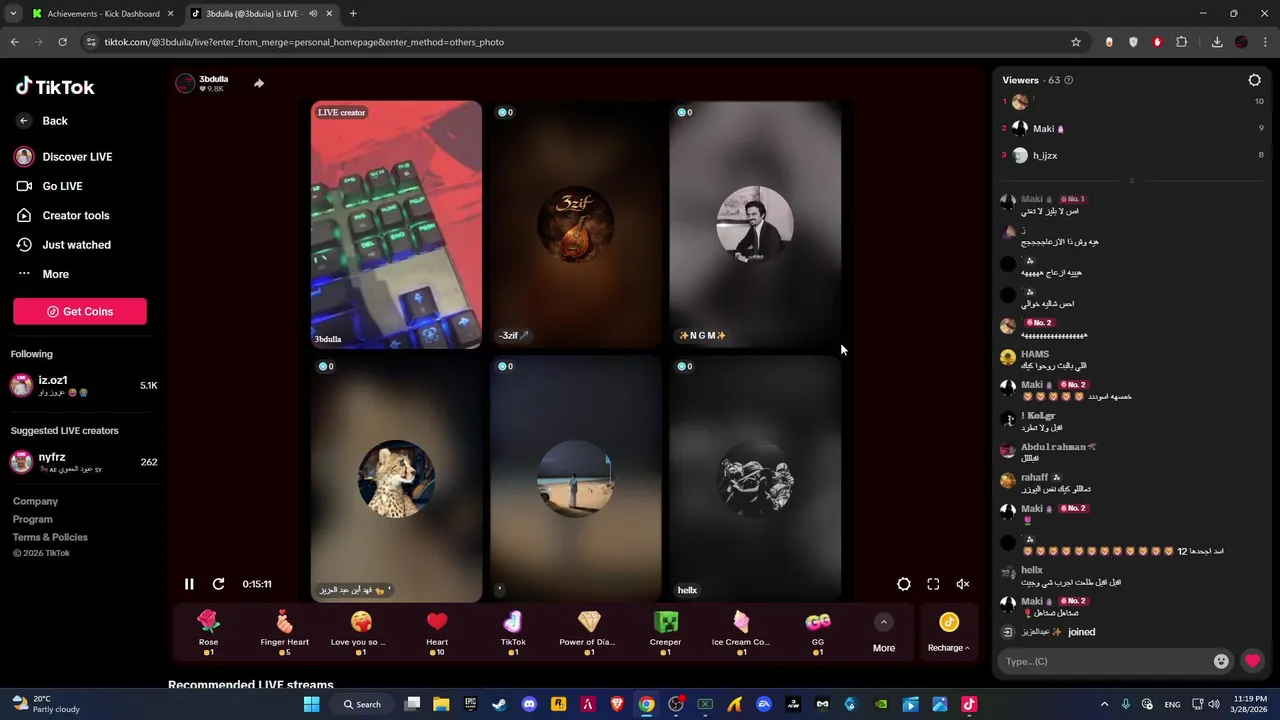Unmute the live stream audio
The width and height of the screenshot is (1280, 720).
pyautogui.click(x=963, y=584)
